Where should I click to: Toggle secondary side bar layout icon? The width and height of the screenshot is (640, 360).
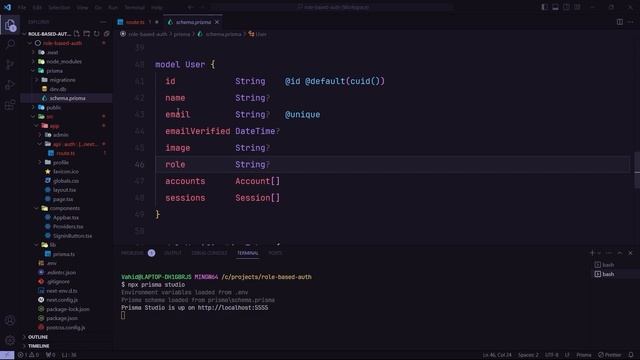click(x=566, y=7)
